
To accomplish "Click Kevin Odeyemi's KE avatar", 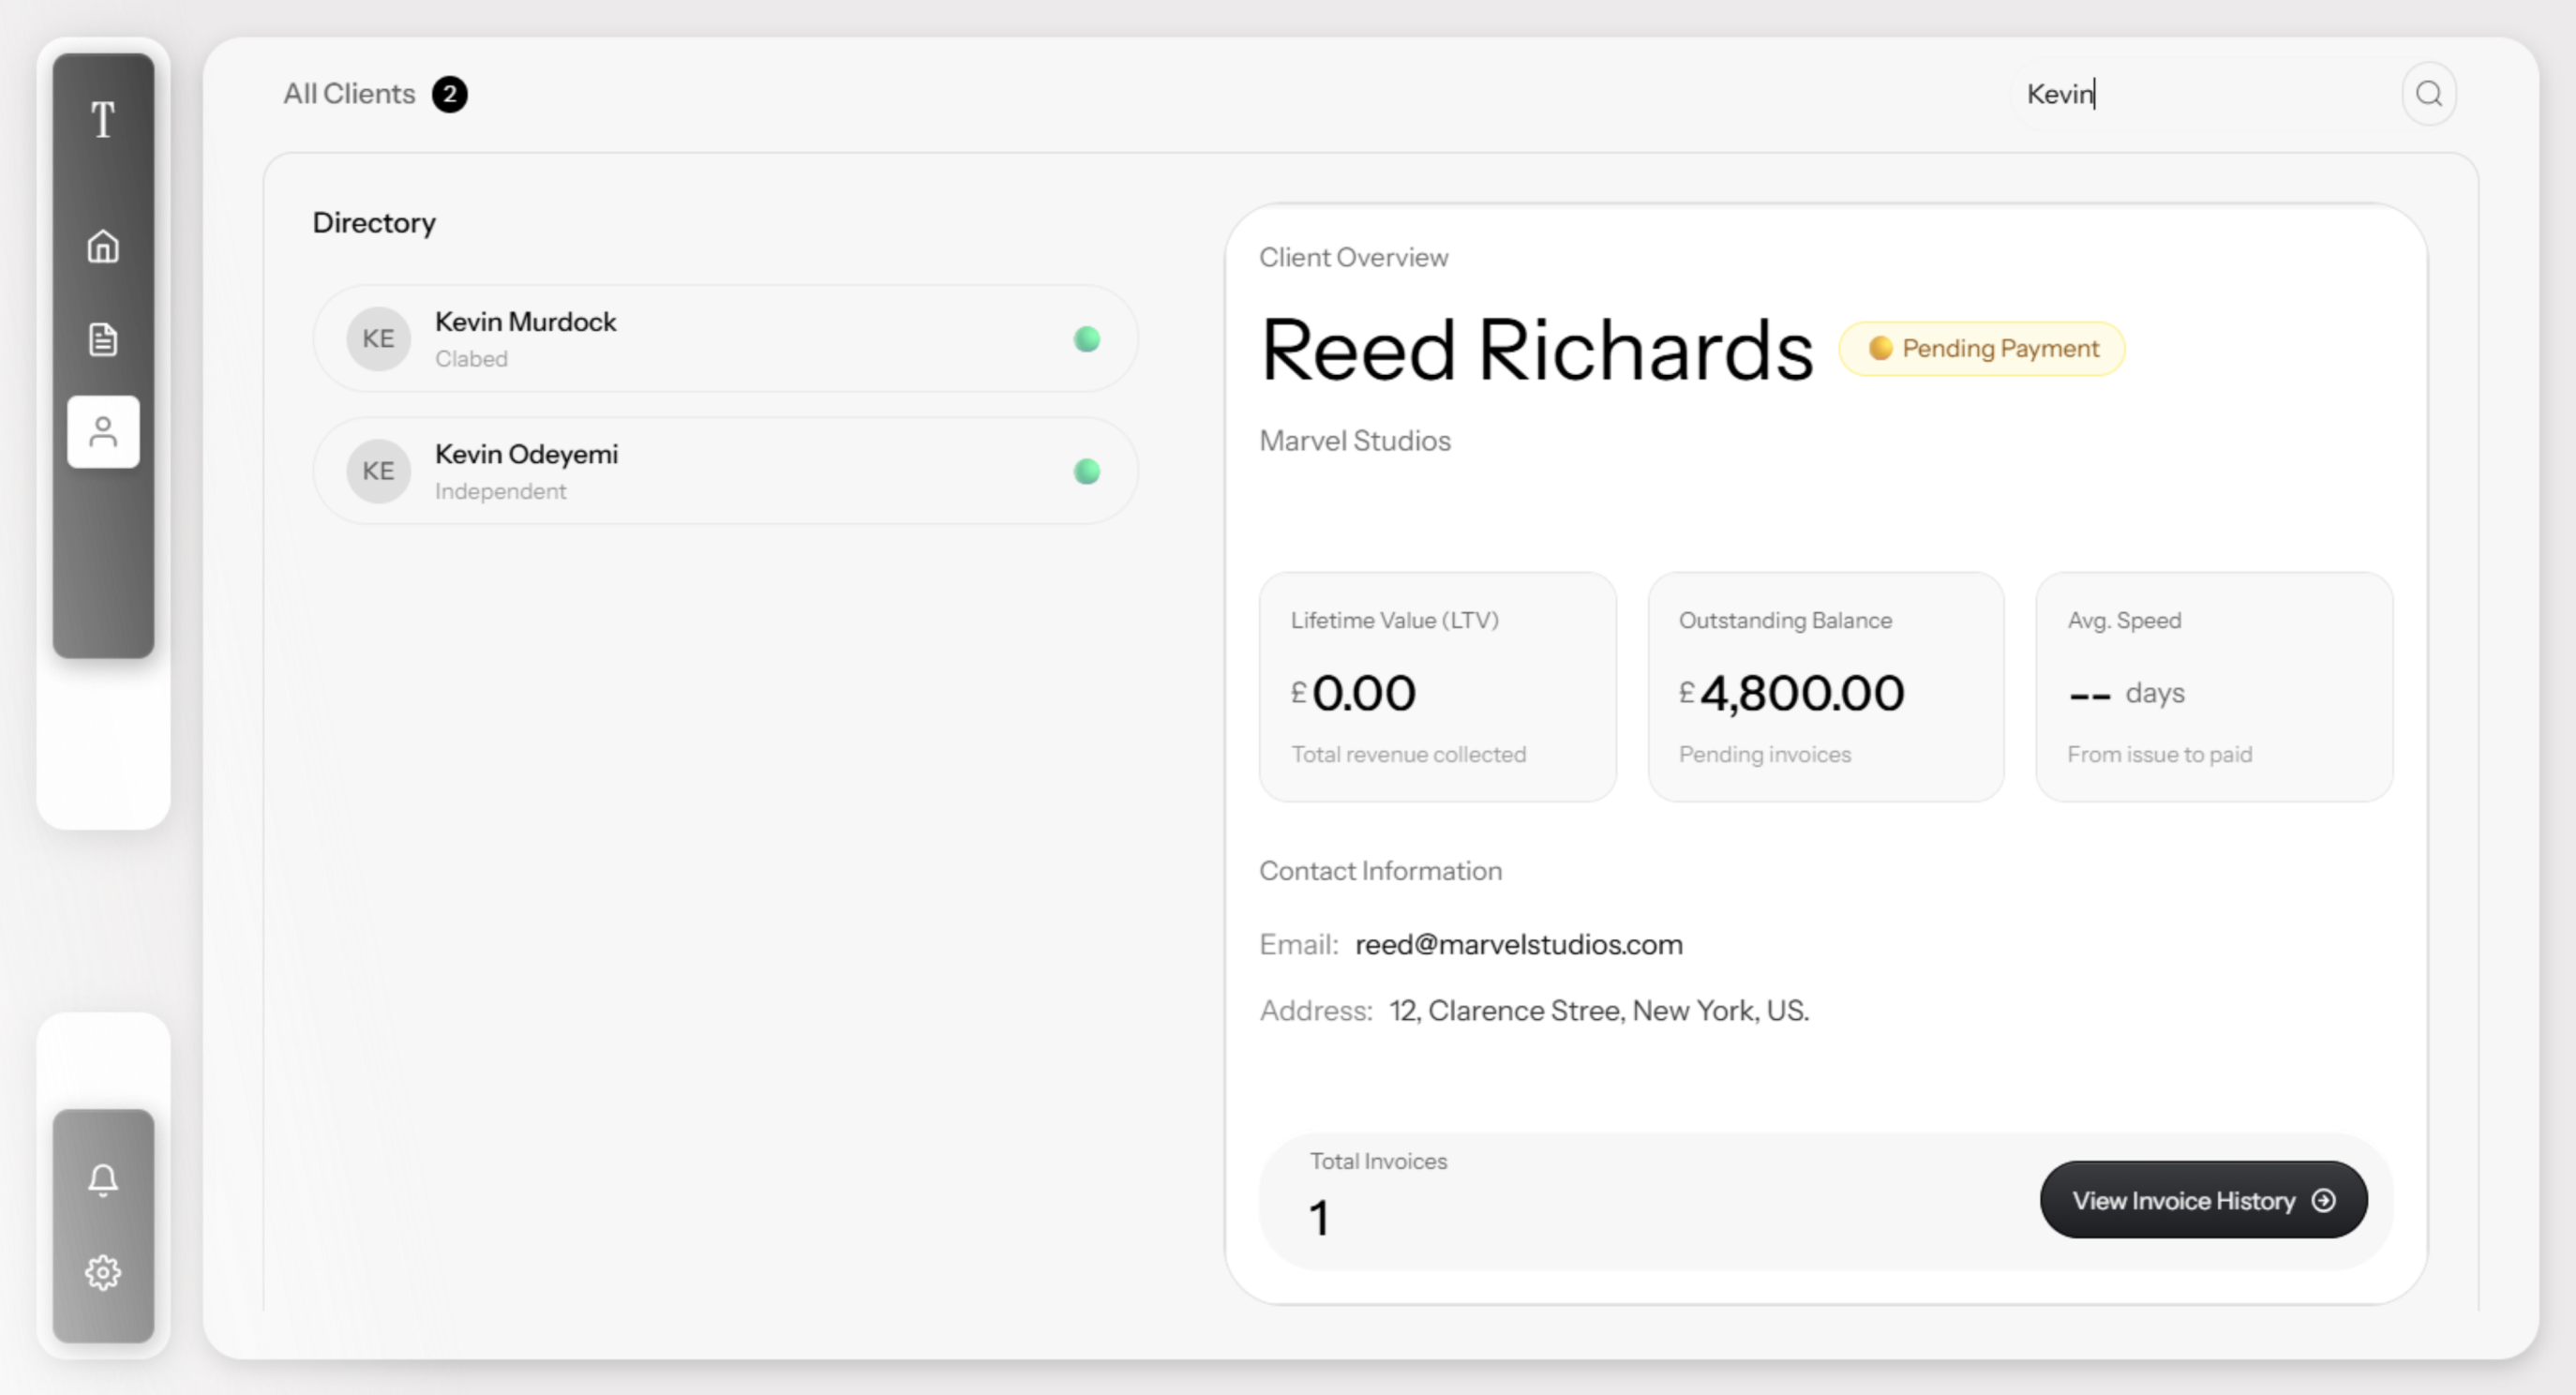I will coord(378,471).
